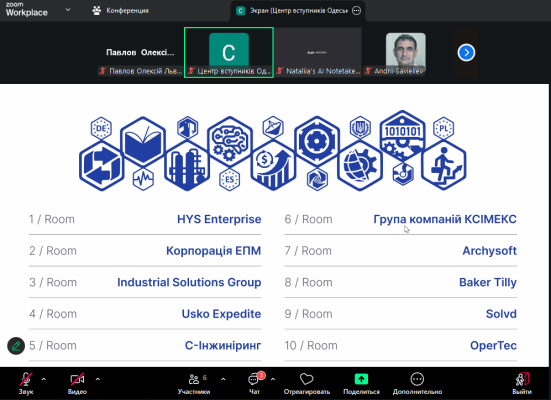Start camera with Видео button
551x400 pixels.
point(77,383)
